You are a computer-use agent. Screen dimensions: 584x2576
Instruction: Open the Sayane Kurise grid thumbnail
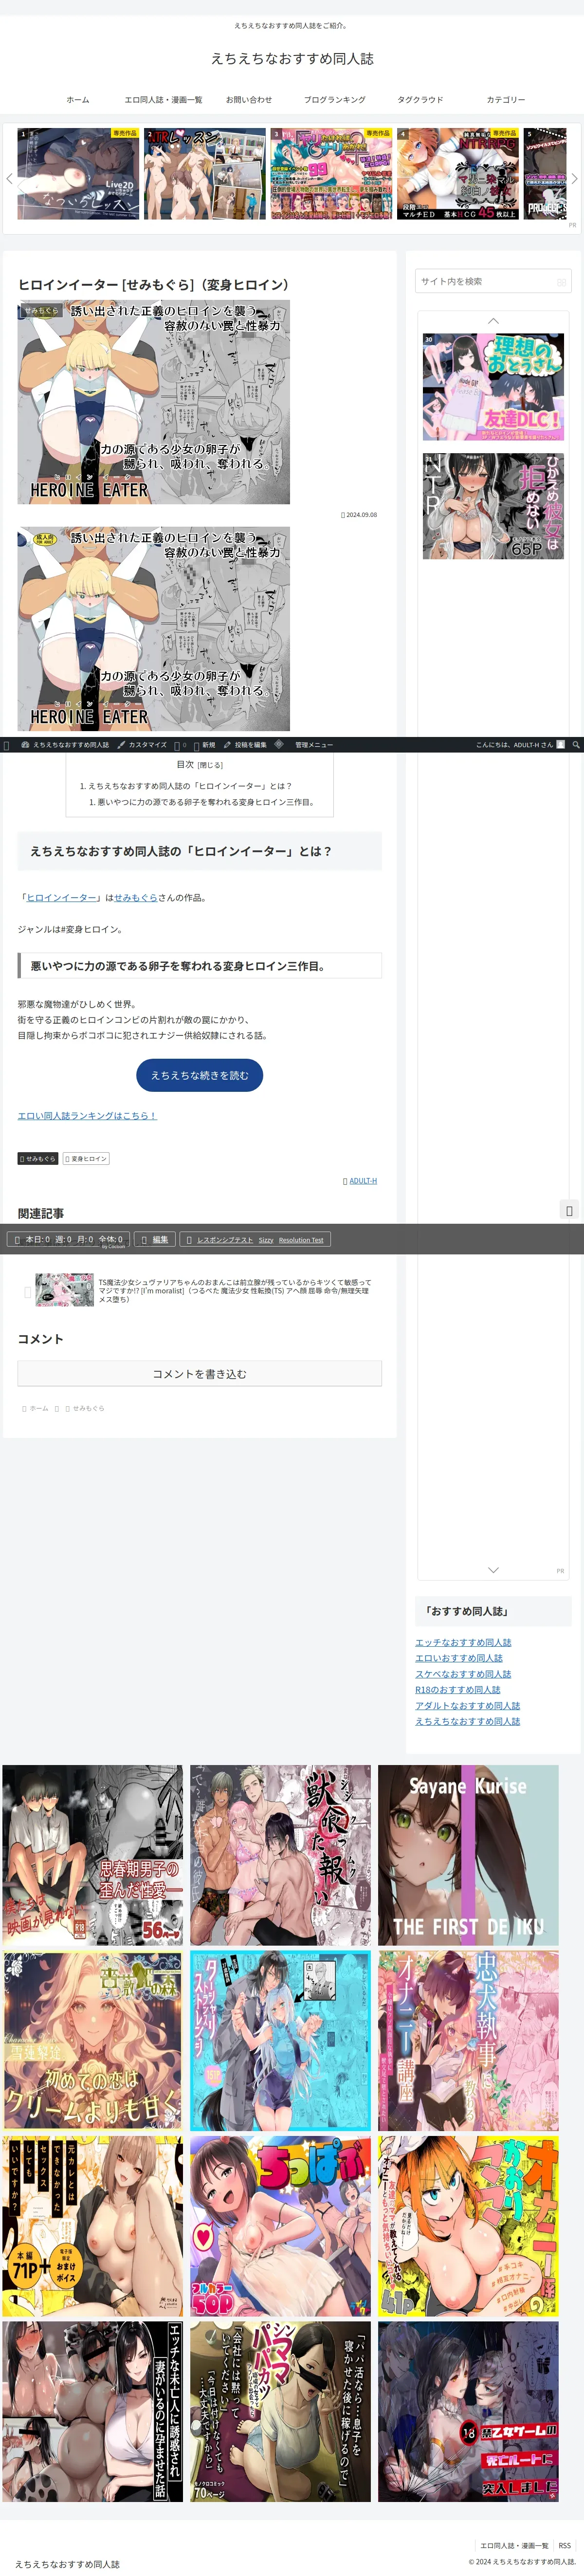(468, 1855)
